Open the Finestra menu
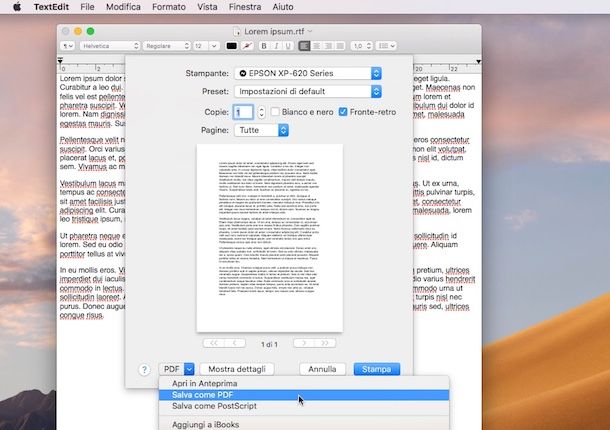Viewport: 610px width, 430px height. click(x=245, y=7)
